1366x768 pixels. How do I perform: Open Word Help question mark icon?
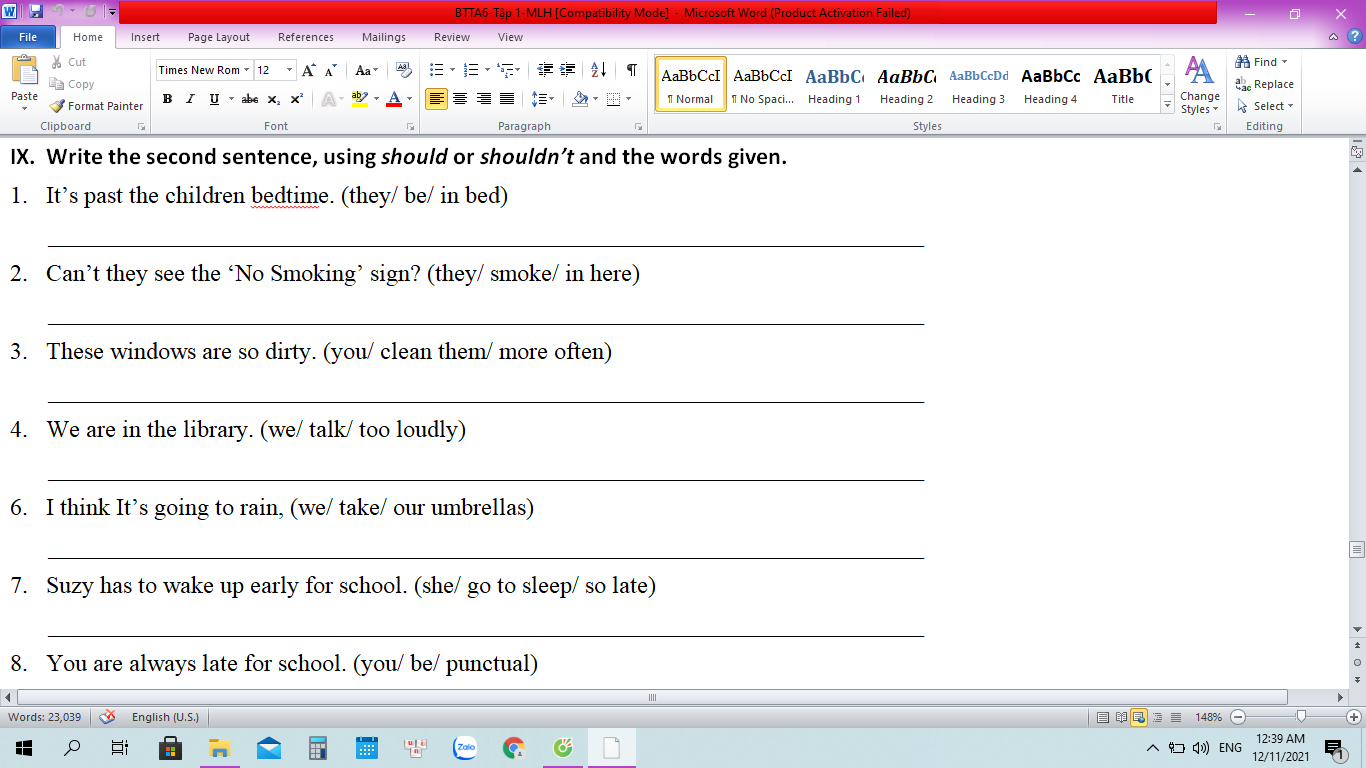1354,37
